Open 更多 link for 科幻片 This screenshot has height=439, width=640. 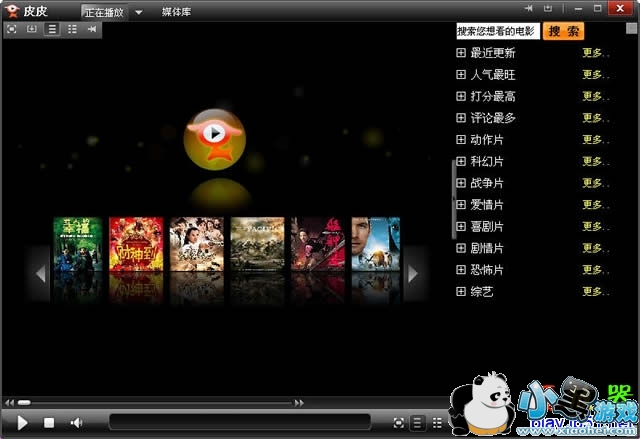point(595,161)
